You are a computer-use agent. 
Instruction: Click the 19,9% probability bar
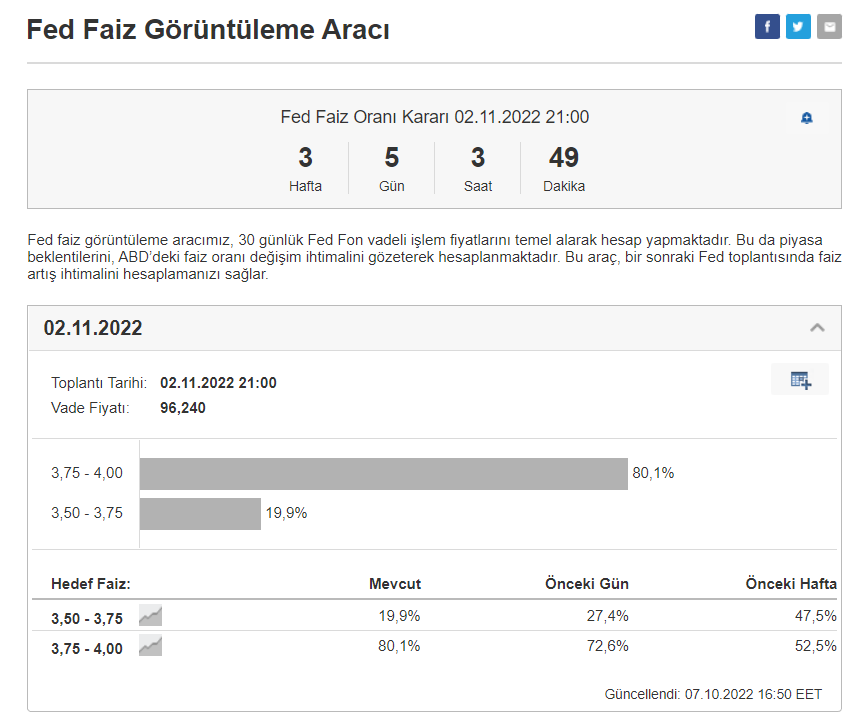coord(200,514)
